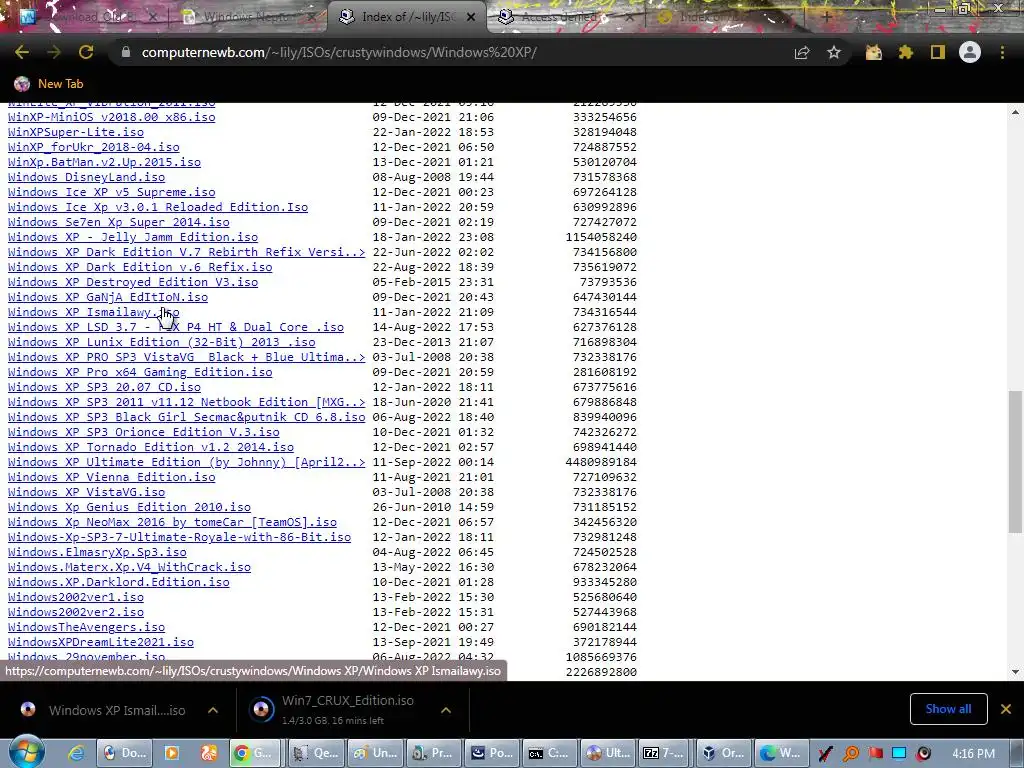The height and width of the screenshot is (768, 1024).
Task: Open WindowsTheAvengers.iso link
Action: pyautogui.click(x=86, y=628)
